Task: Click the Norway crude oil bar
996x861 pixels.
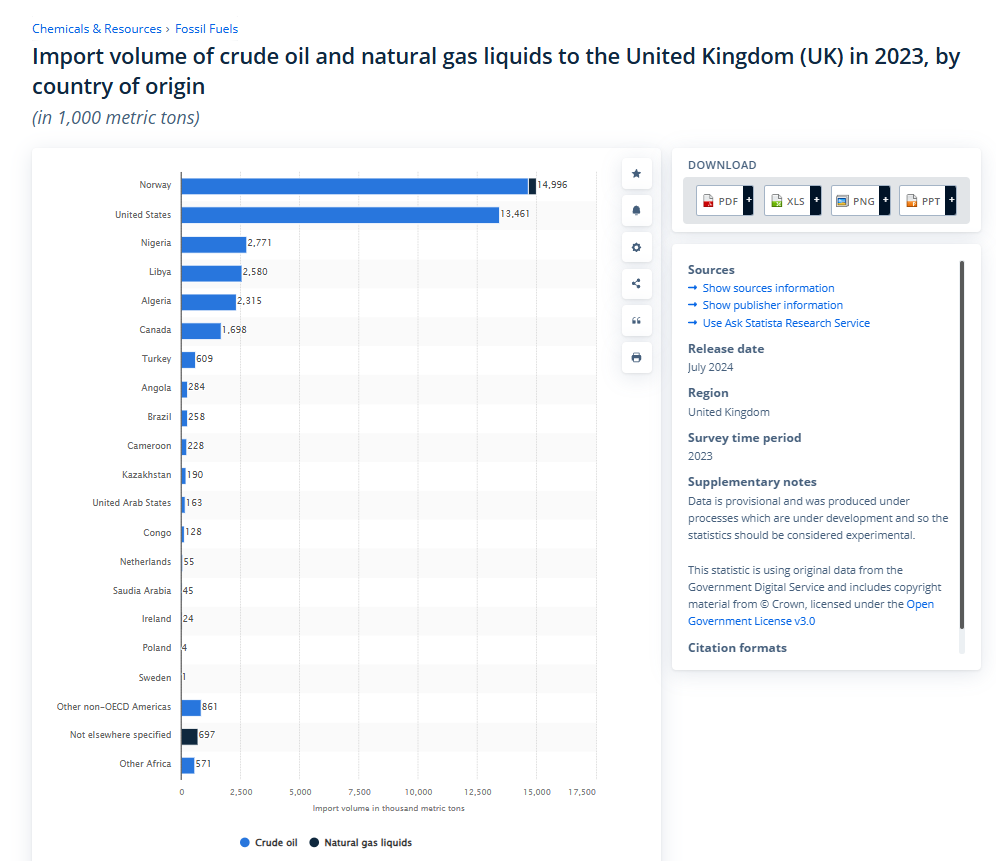Action: 354,186
